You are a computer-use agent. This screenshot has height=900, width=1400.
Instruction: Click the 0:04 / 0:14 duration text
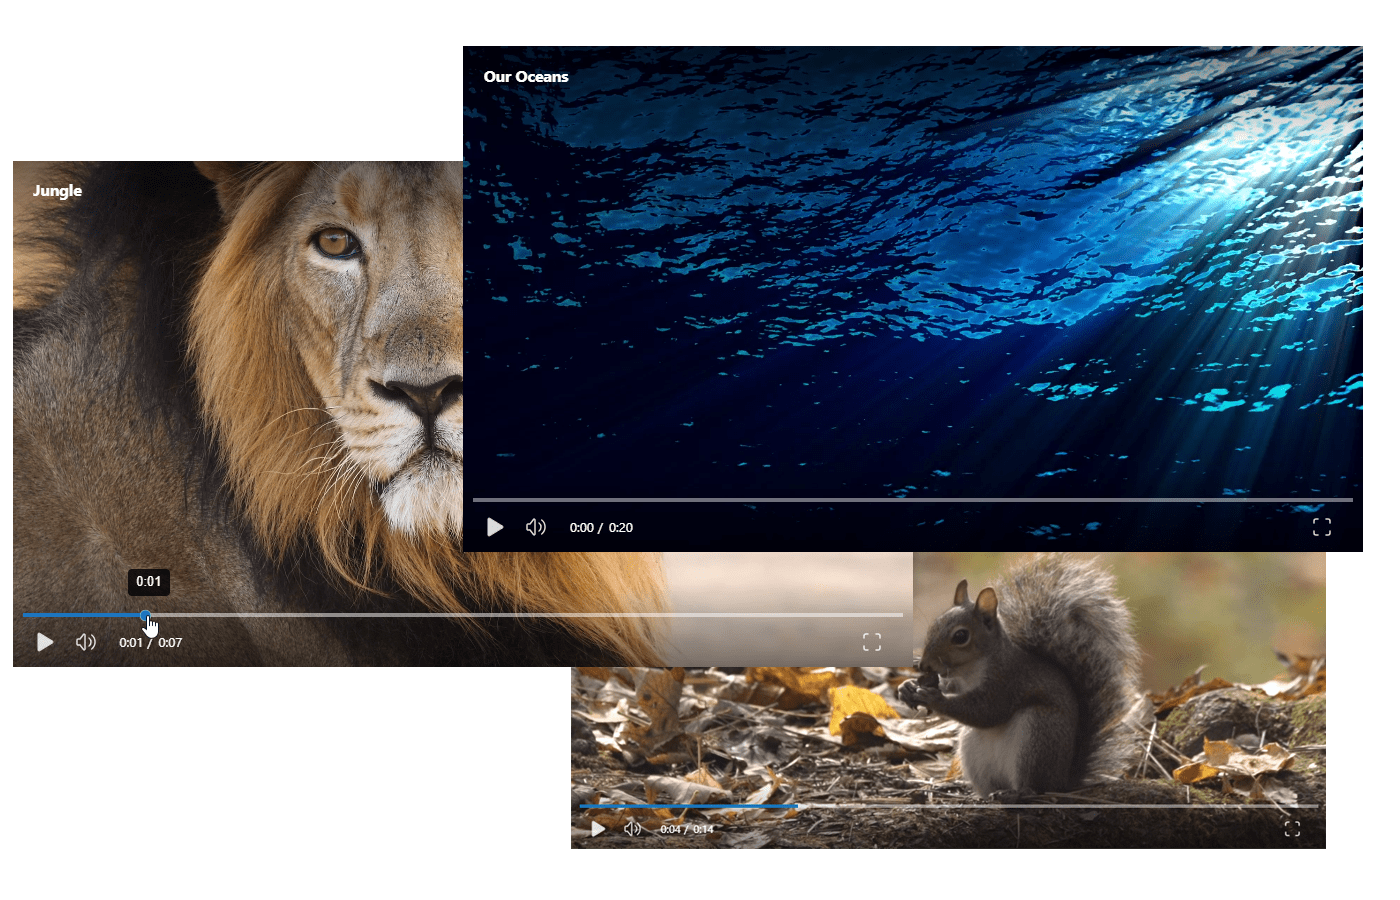pyautogui.click(x=688, y=829)
